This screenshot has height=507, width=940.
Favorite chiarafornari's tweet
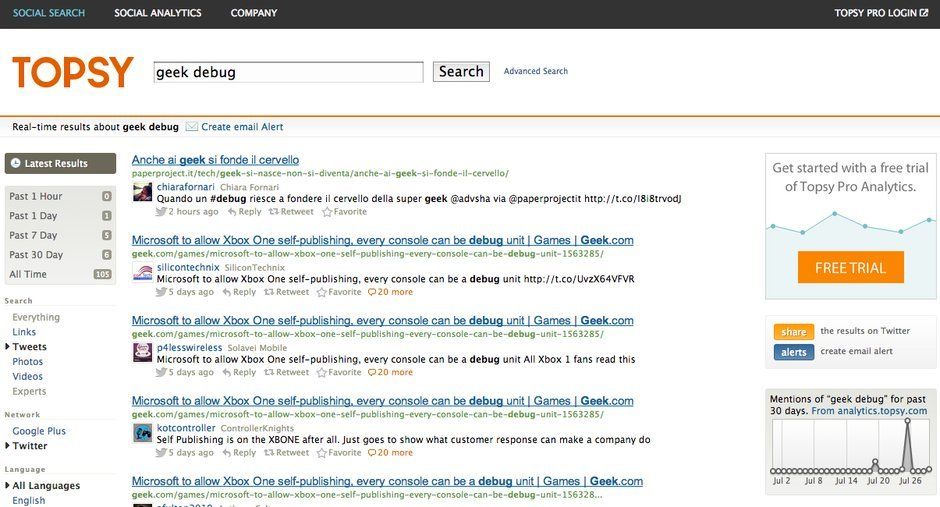344,212
